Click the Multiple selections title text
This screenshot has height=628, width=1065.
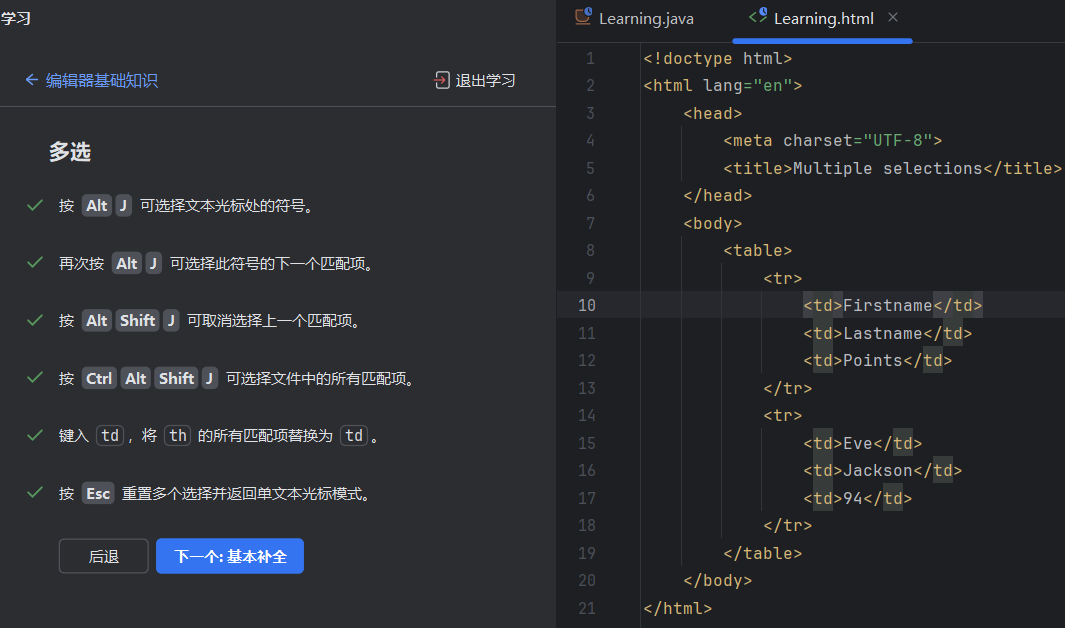(888, 168)
